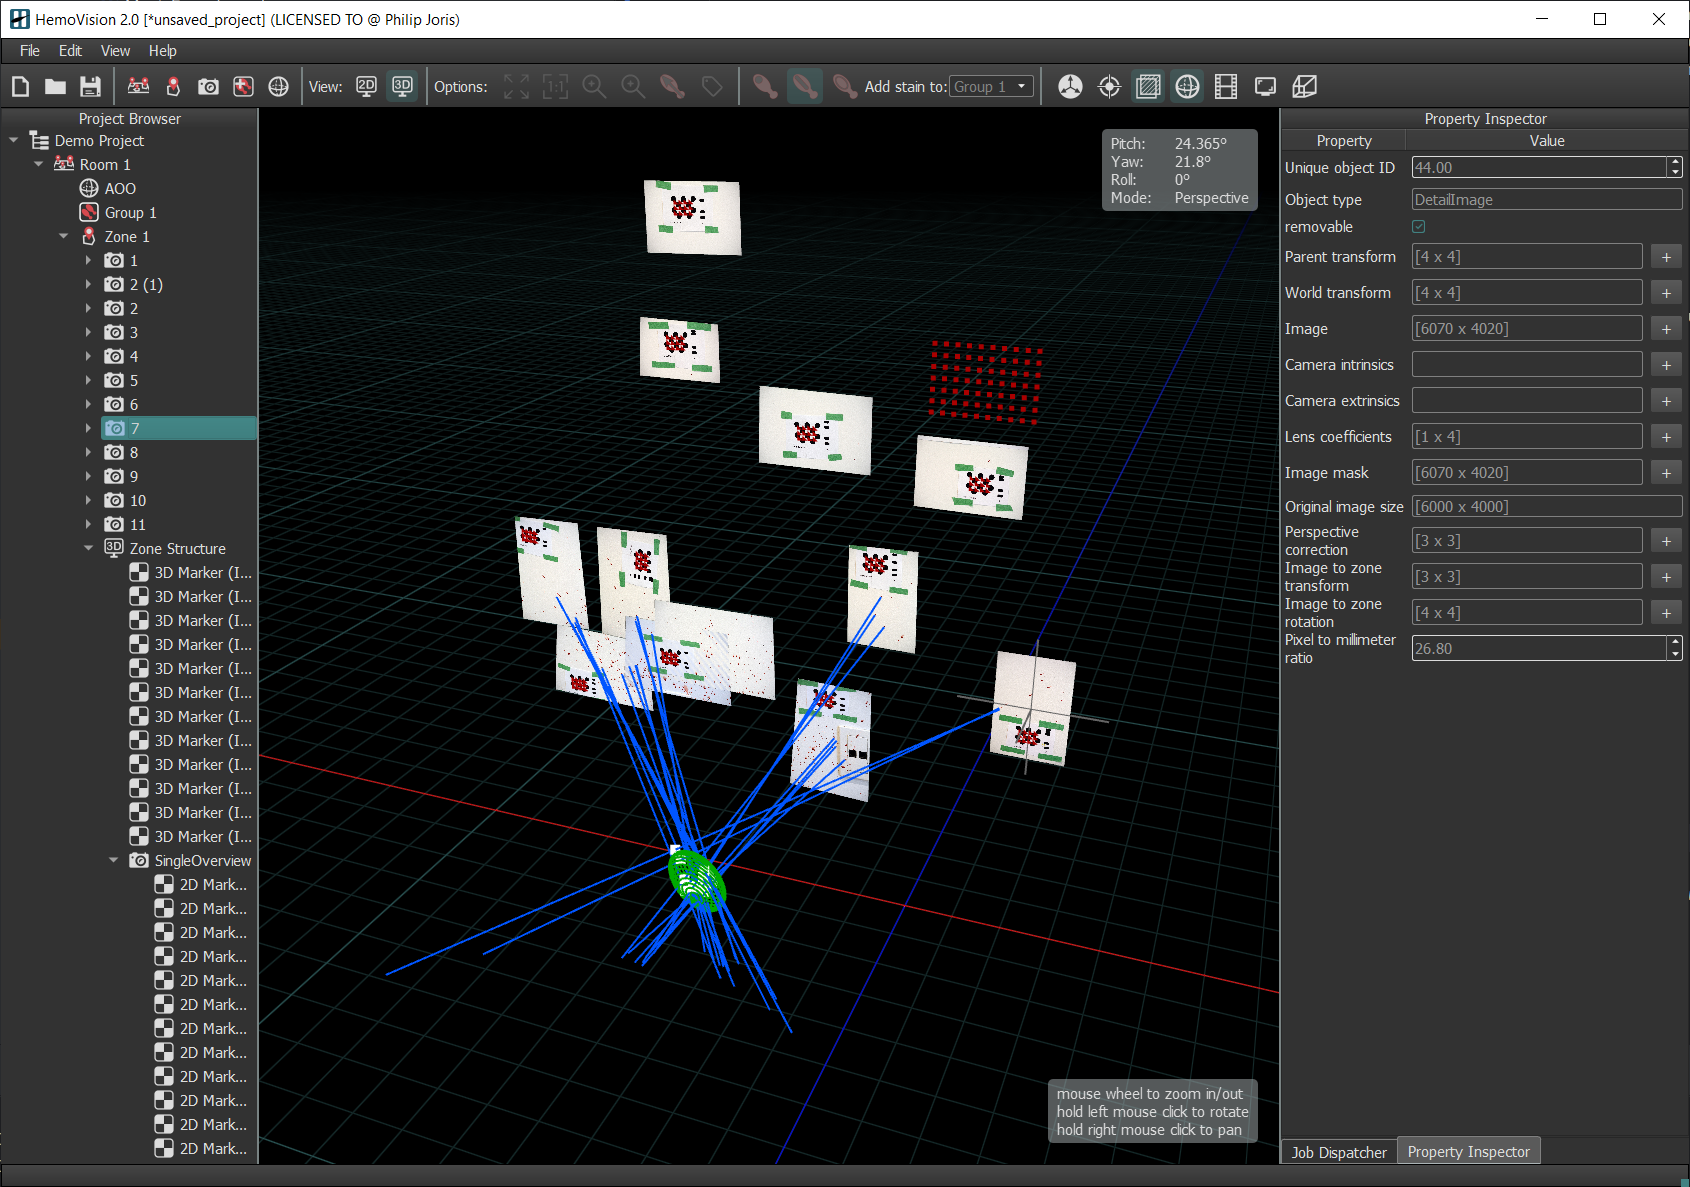Click the crosshair target icon
Screen dimensions: 1690x1187
click(x=1109, y=87)
